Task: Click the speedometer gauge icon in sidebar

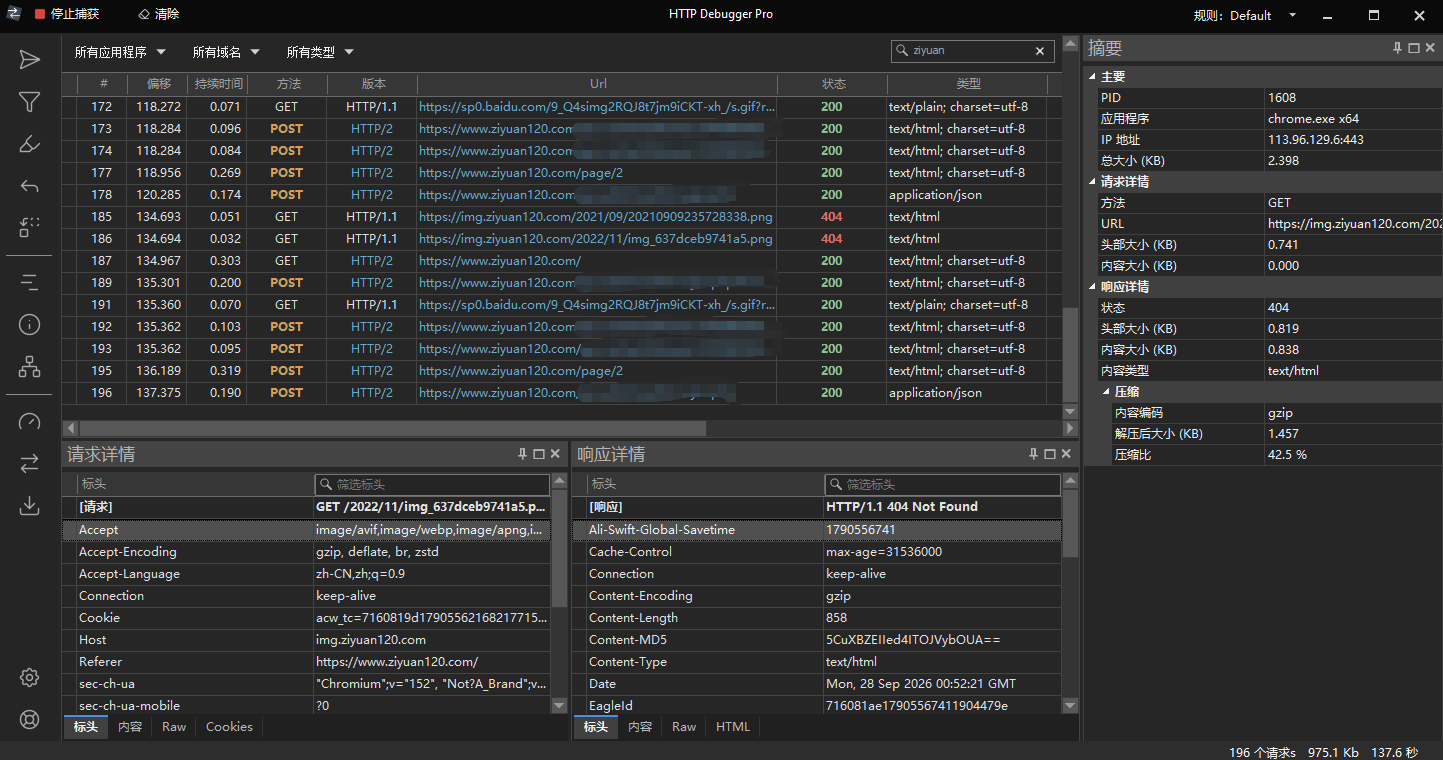Action: (30, 421)
